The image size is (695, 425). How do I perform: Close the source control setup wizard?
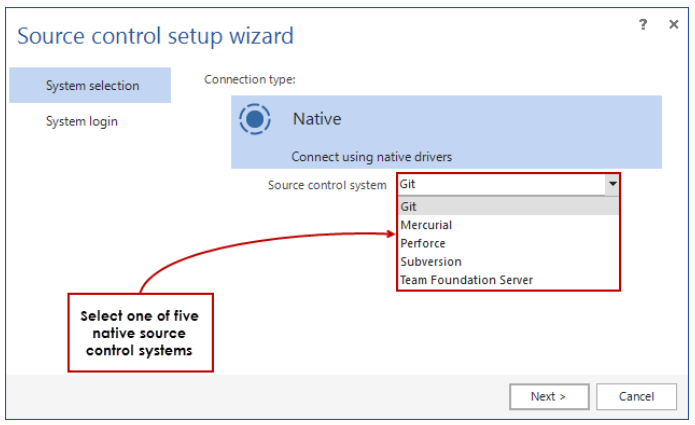[x=673, y=24]
